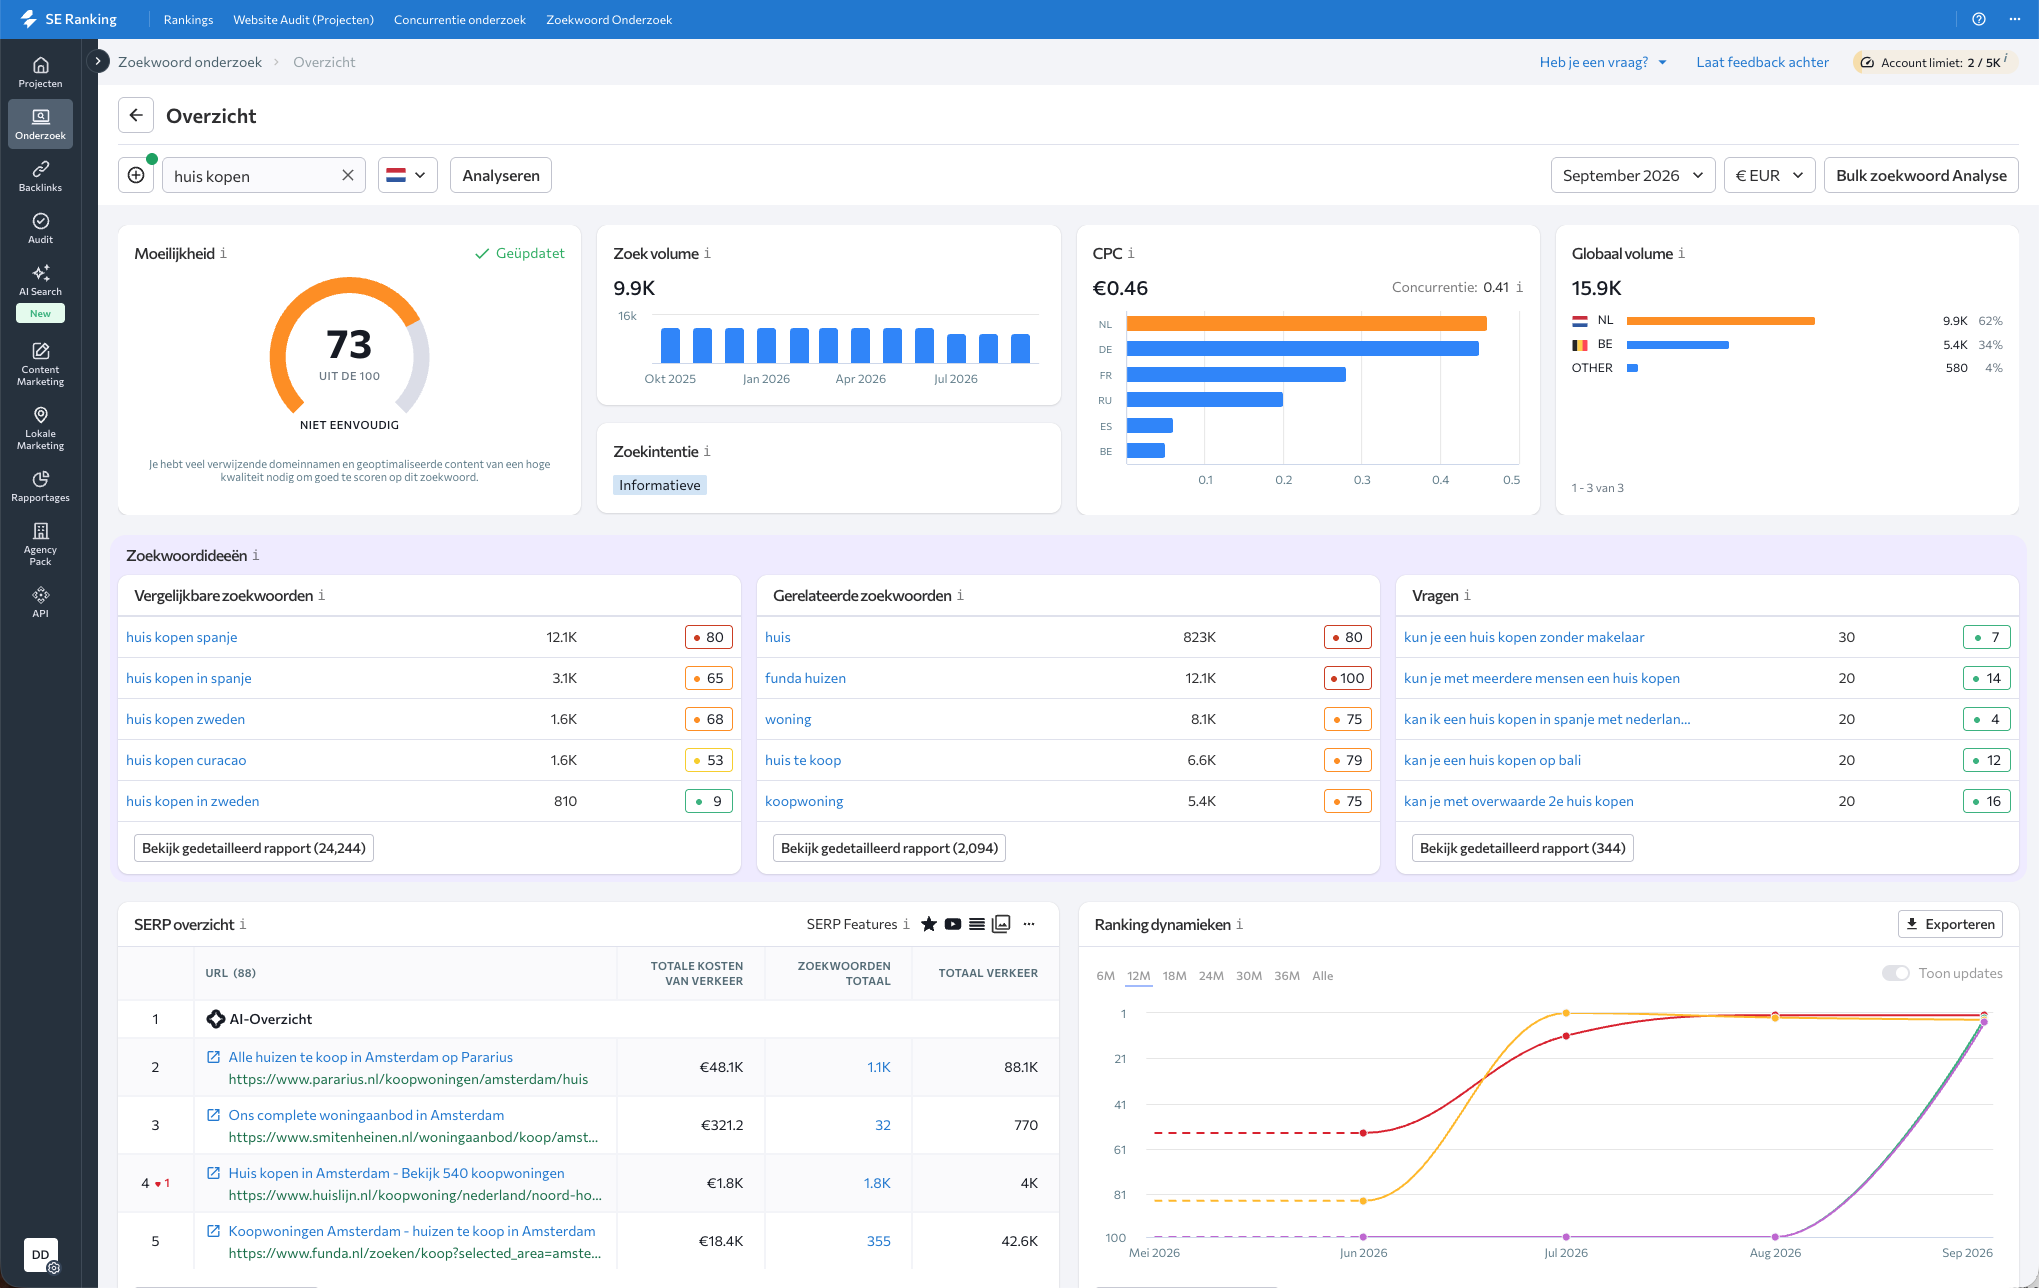Open Projecten in the sidebar
The image size is (2039, 1288).
tap(40, 73)
